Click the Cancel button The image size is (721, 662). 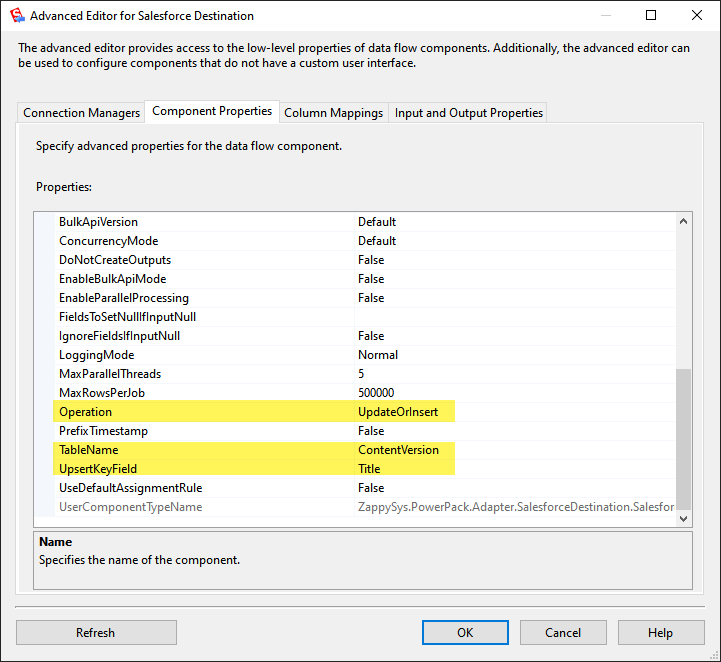point(563,632)
